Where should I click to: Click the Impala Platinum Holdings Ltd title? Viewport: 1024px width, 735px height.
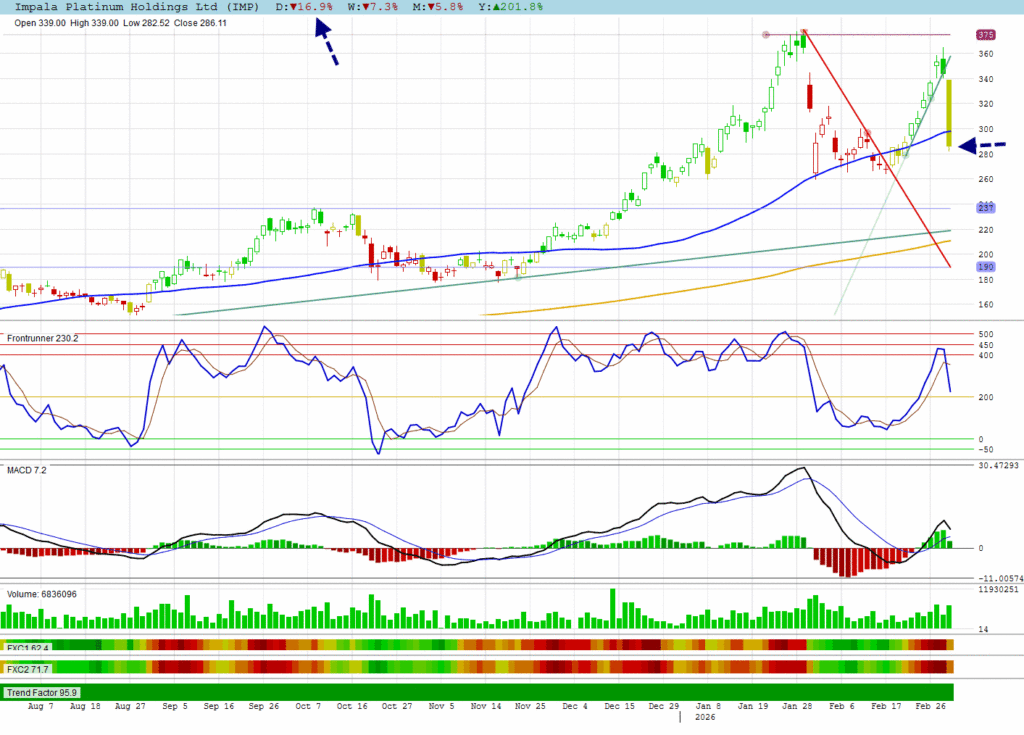coord(133,7)
